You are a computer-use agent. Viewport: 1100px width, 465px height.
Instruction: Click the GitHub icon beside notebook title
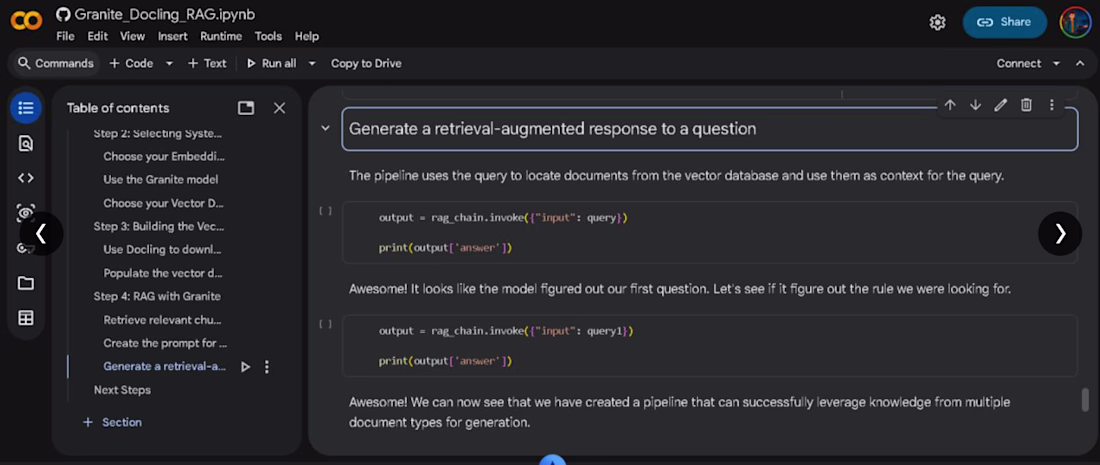point(63,15)
